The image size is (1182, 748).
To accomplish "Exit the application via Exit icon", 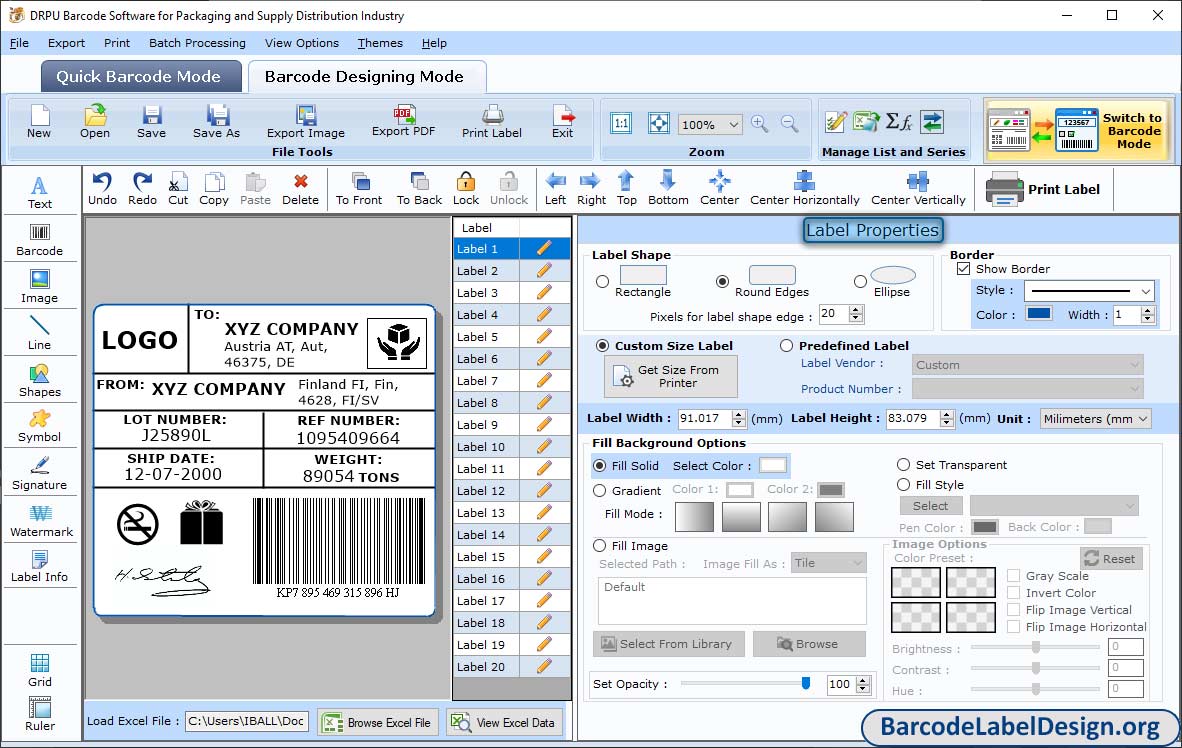I will [562, 122].
